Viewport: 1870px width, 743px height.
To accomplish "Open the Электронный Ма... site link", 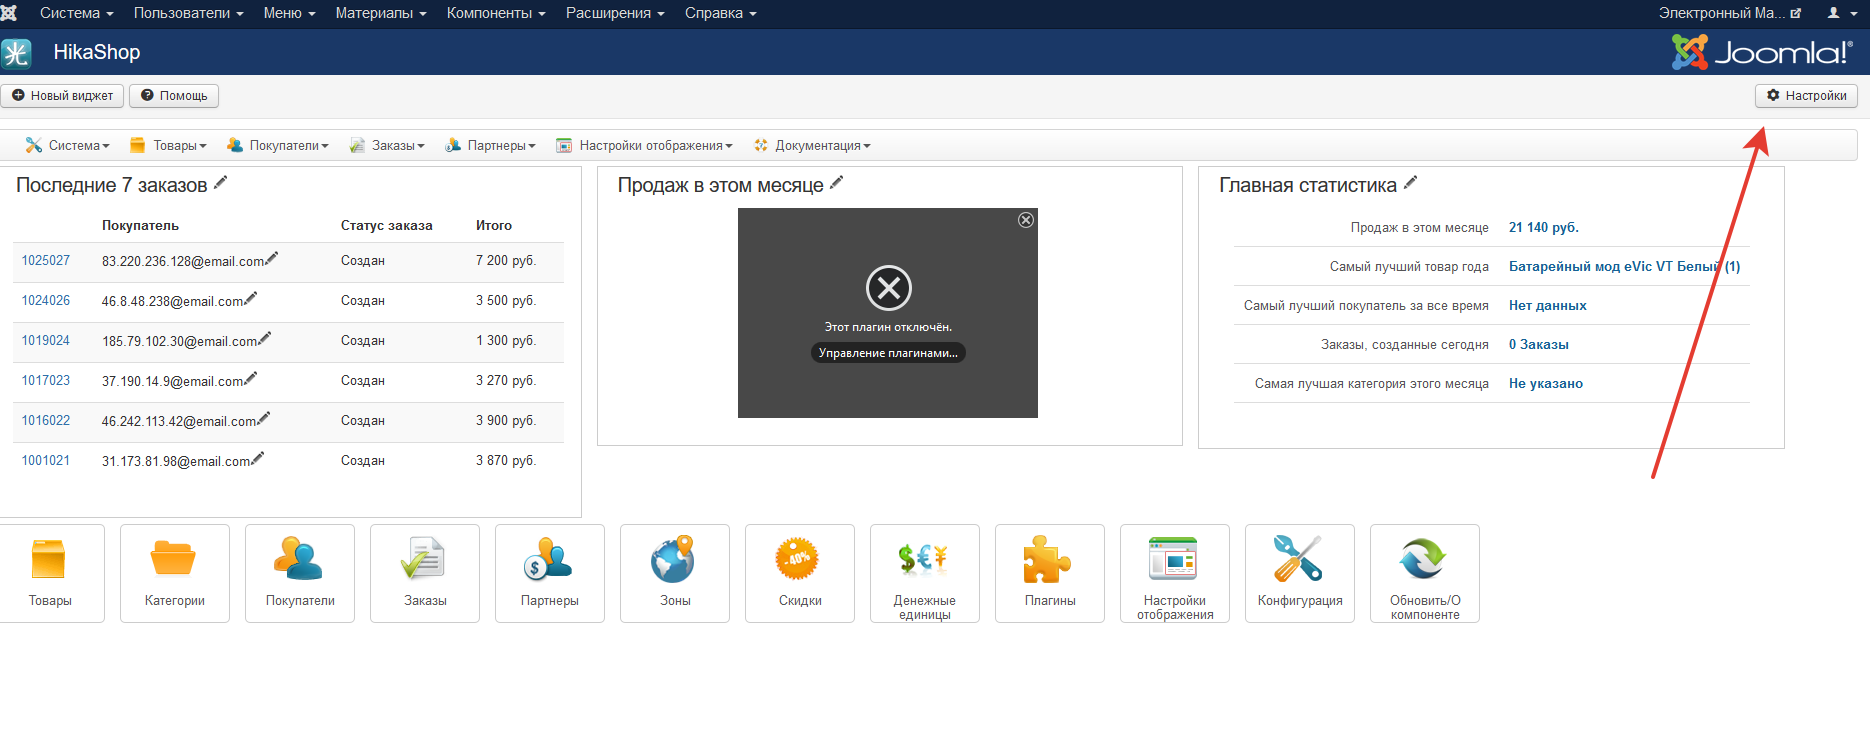I will [1730, 13].
